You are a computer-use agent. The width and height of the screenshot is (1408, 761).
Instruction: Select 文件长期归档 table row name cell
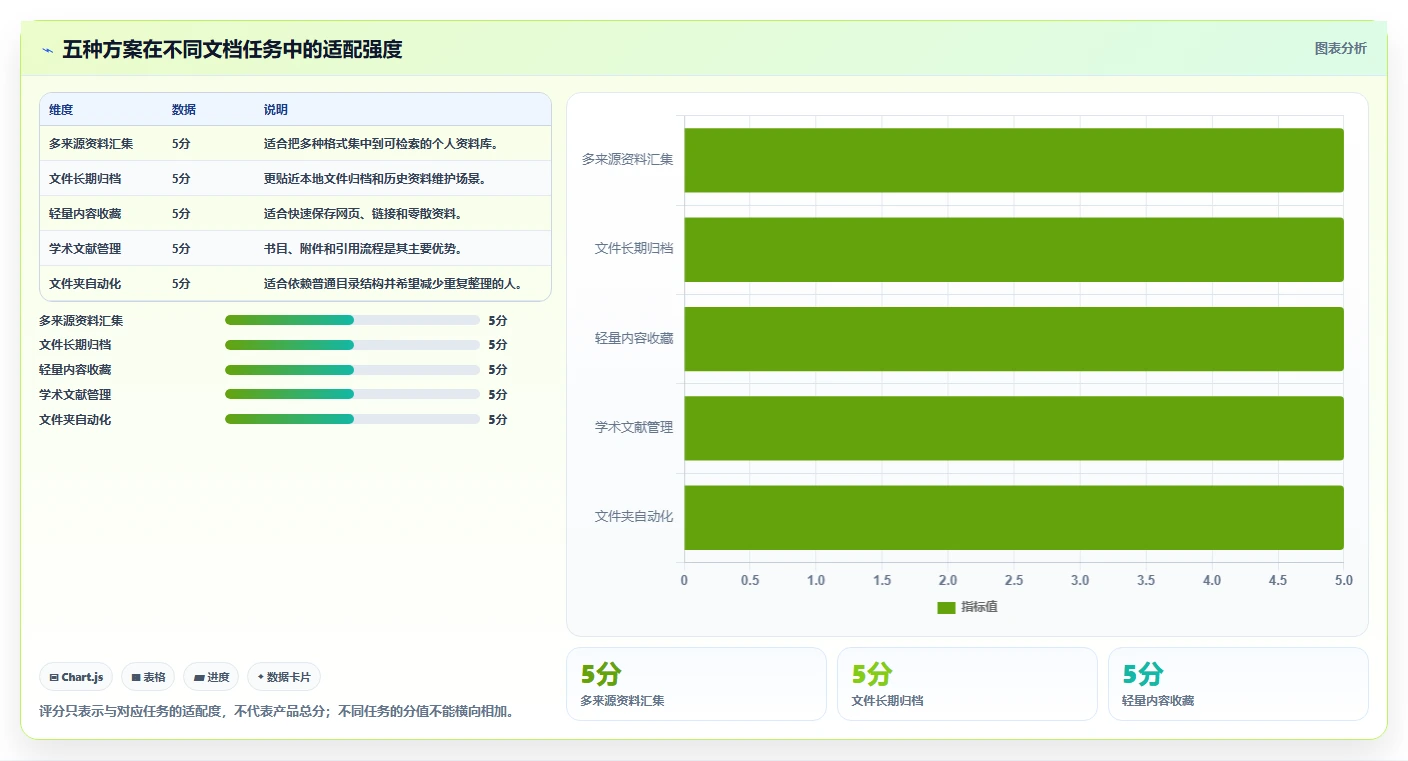coord(85,179)
